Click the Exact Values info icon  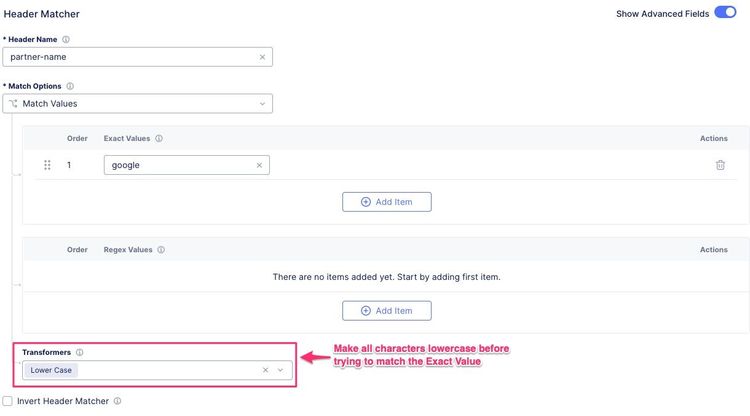[159, 139]
